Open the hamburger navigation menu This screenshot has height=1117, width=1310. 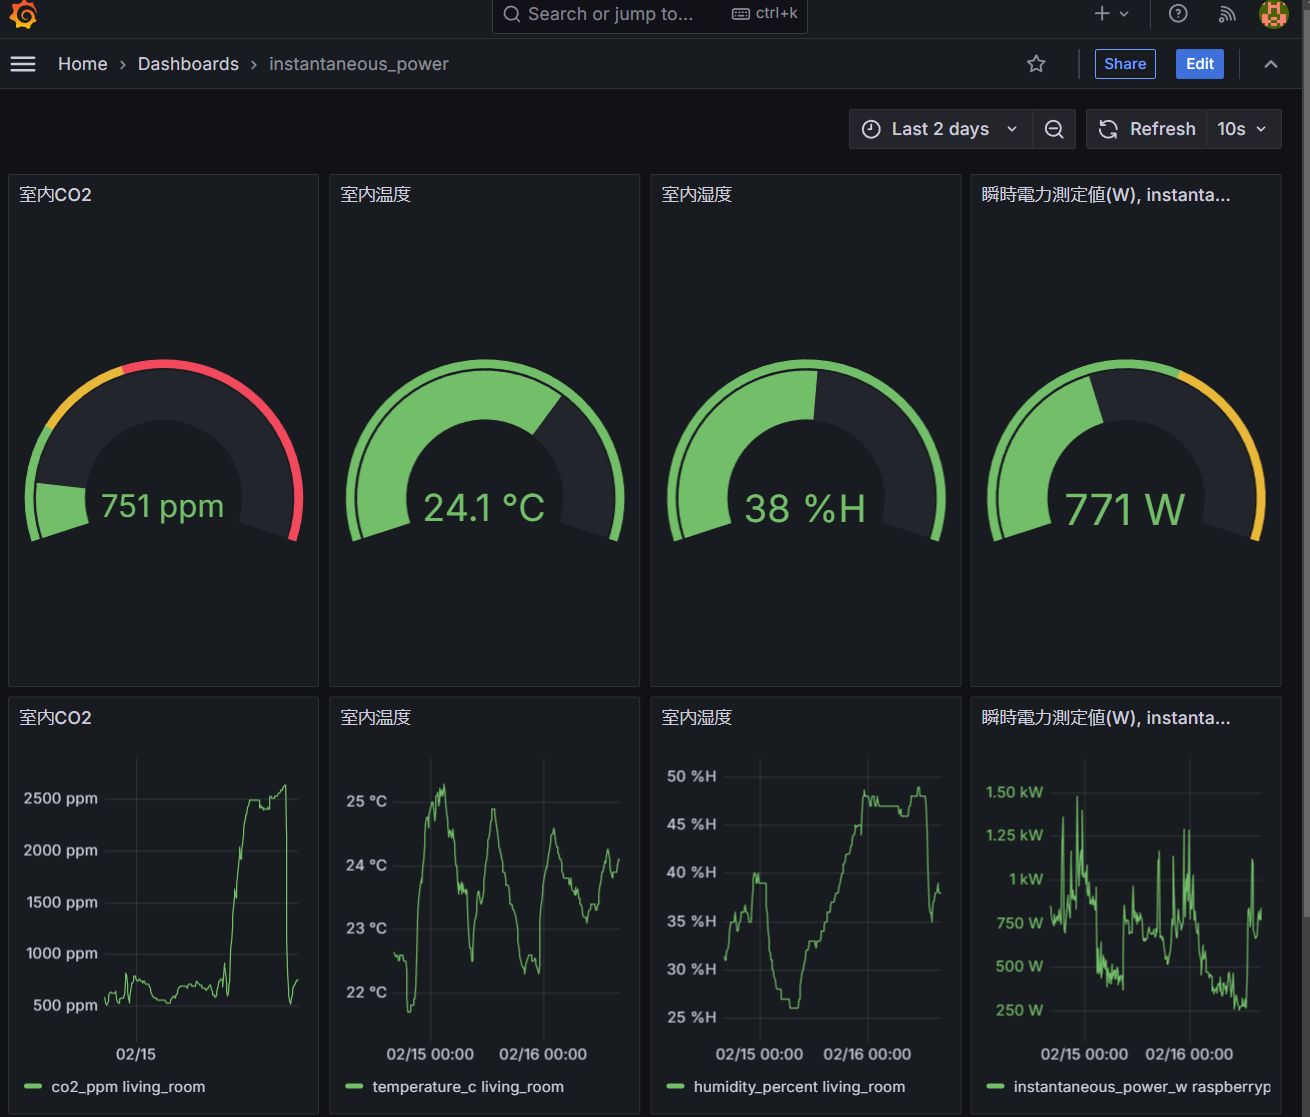tap(23, 64)
